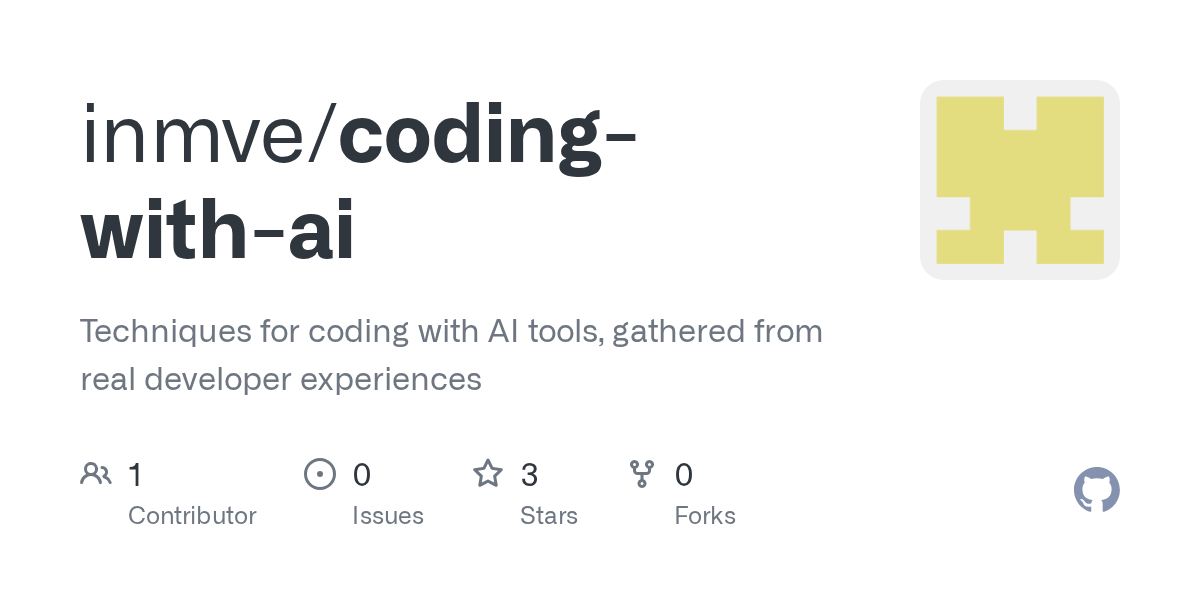The height and width of the screenshot is (600, 1200).
Task: Click the star icon
Action: point(488,473)
